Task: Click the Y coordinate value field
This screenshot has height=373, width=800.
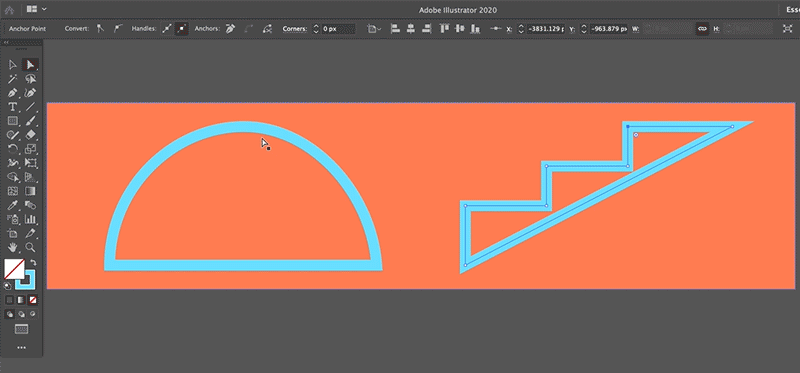Action: click(x=609, y=29)
